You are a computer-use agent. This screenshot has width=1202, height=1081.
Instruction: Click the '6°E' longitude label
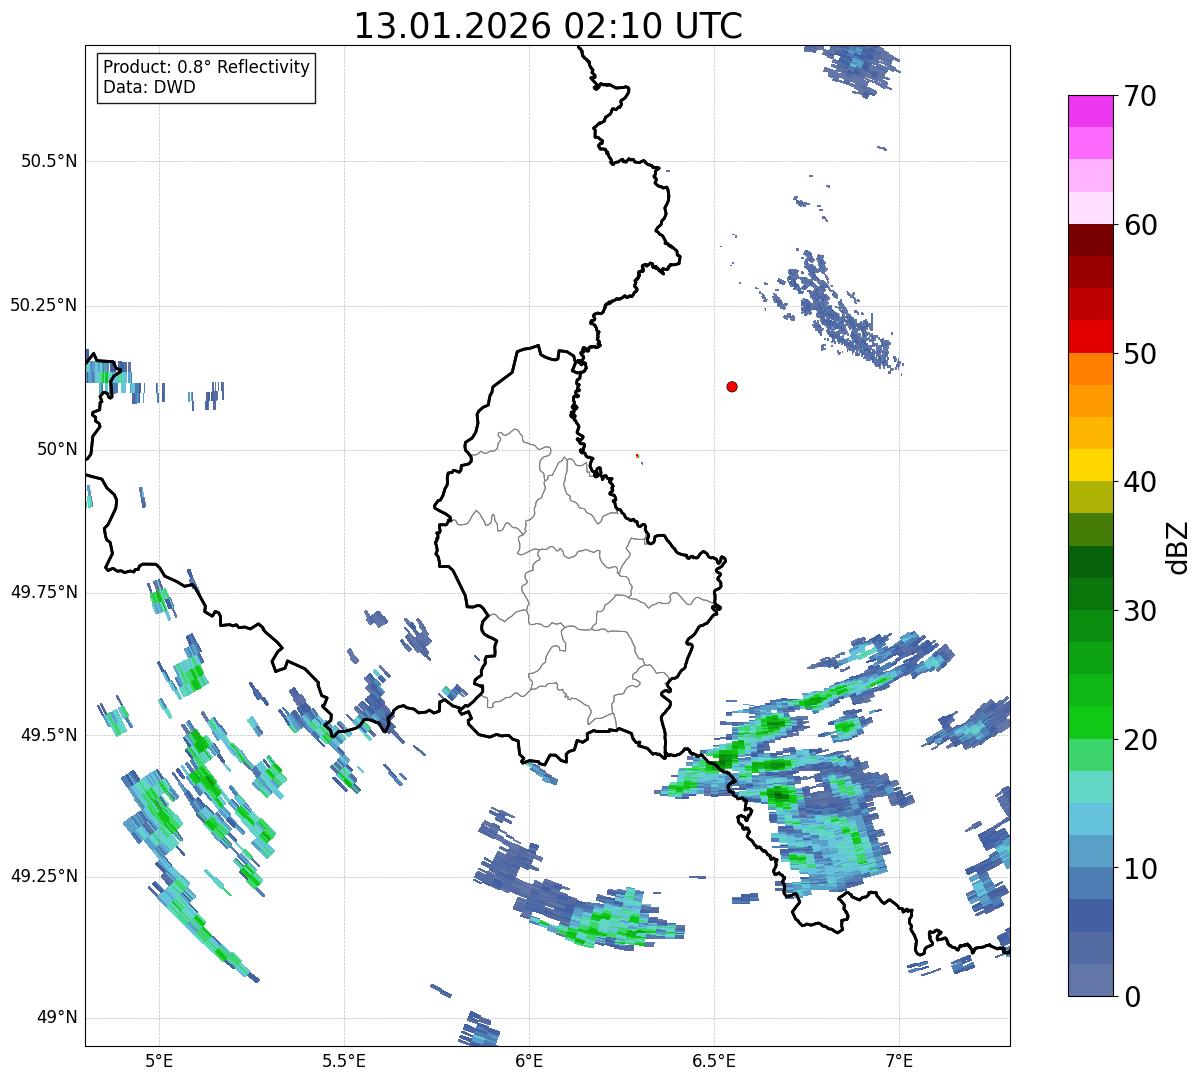click(529, 1060)
